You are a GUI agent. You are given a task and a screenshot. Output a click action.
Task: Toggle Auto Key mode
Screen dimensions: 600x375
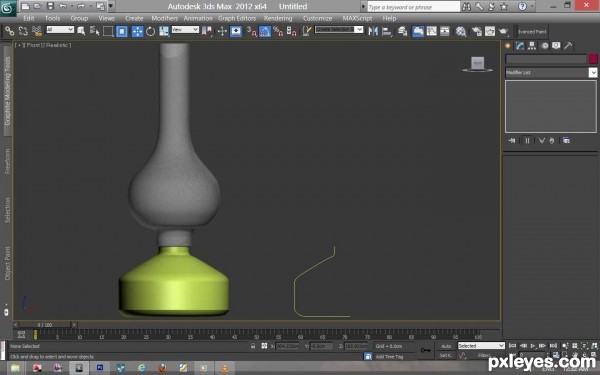[446, 346]
